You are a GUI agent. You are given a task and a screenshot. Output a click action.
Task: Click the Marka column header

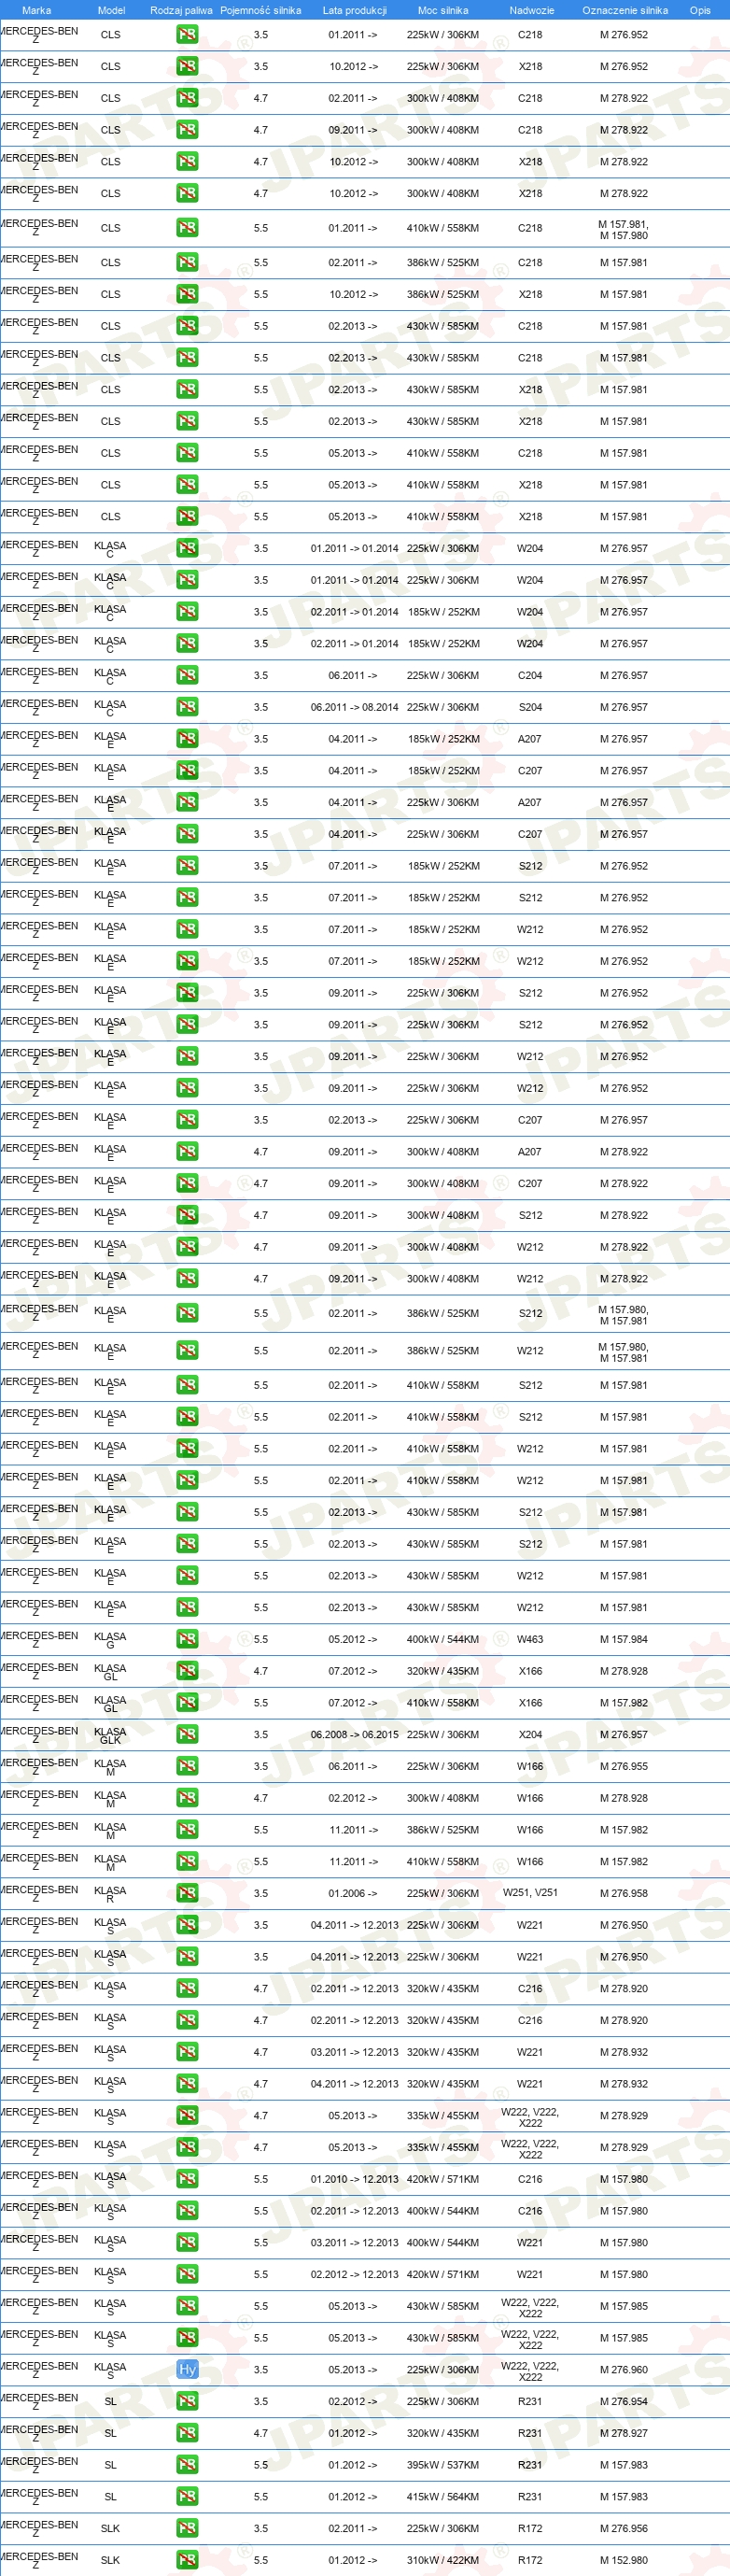37,10
